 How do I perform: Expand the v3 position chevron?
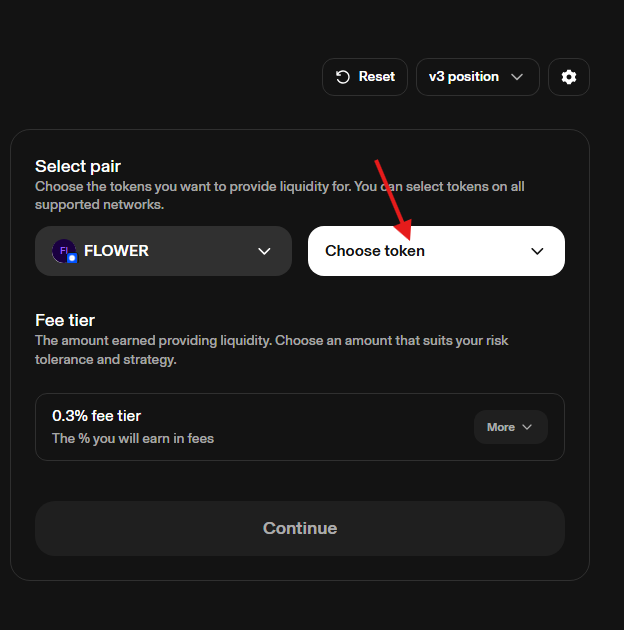coord(517,77)
